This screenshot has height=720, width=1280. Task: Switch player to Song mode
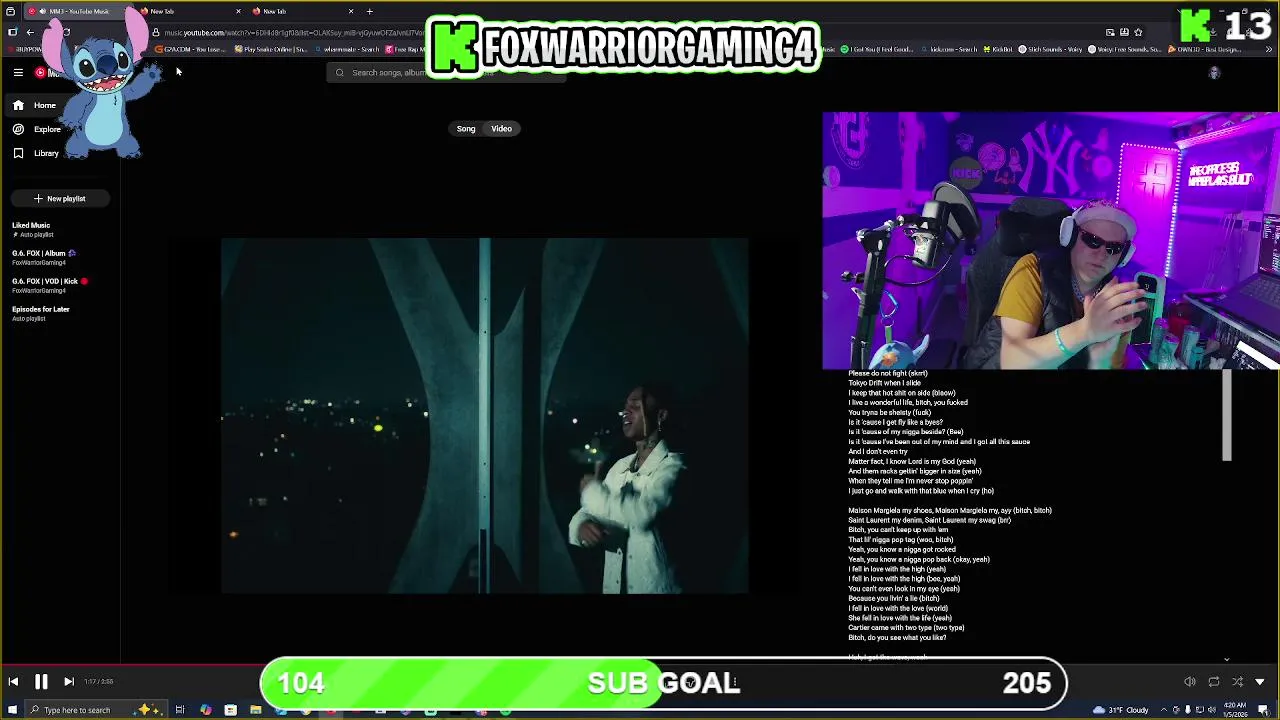pyautogui.click(x=466, y=128)
